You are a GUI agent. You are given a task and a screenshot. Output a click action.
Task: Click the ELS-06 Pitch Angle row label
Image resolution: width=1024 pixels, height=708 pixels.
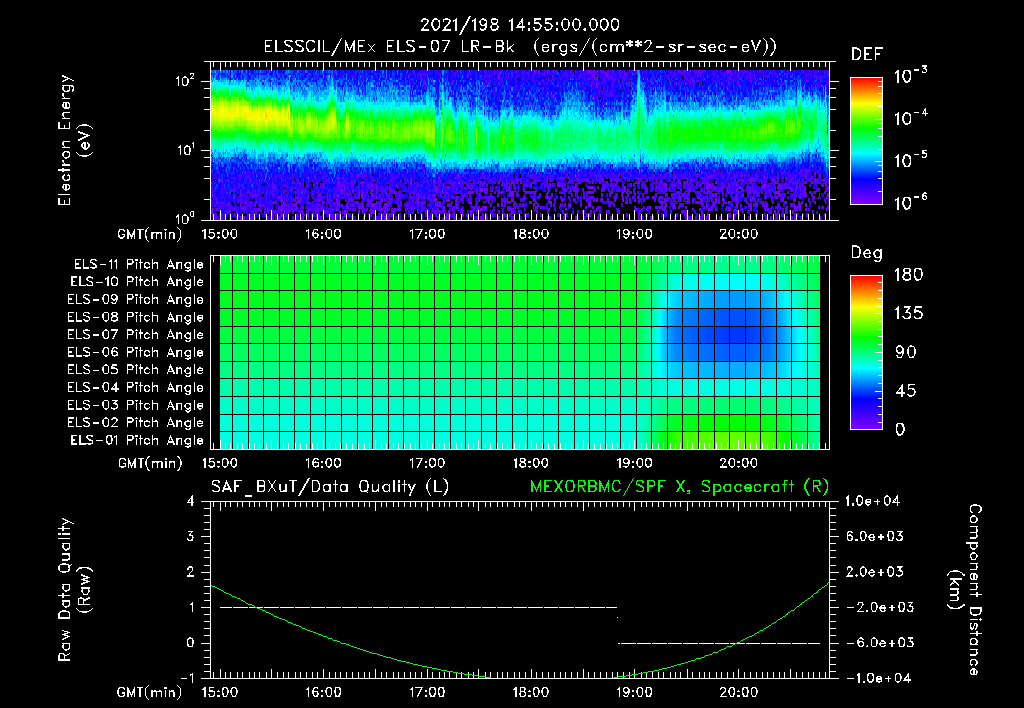point(136,352)
